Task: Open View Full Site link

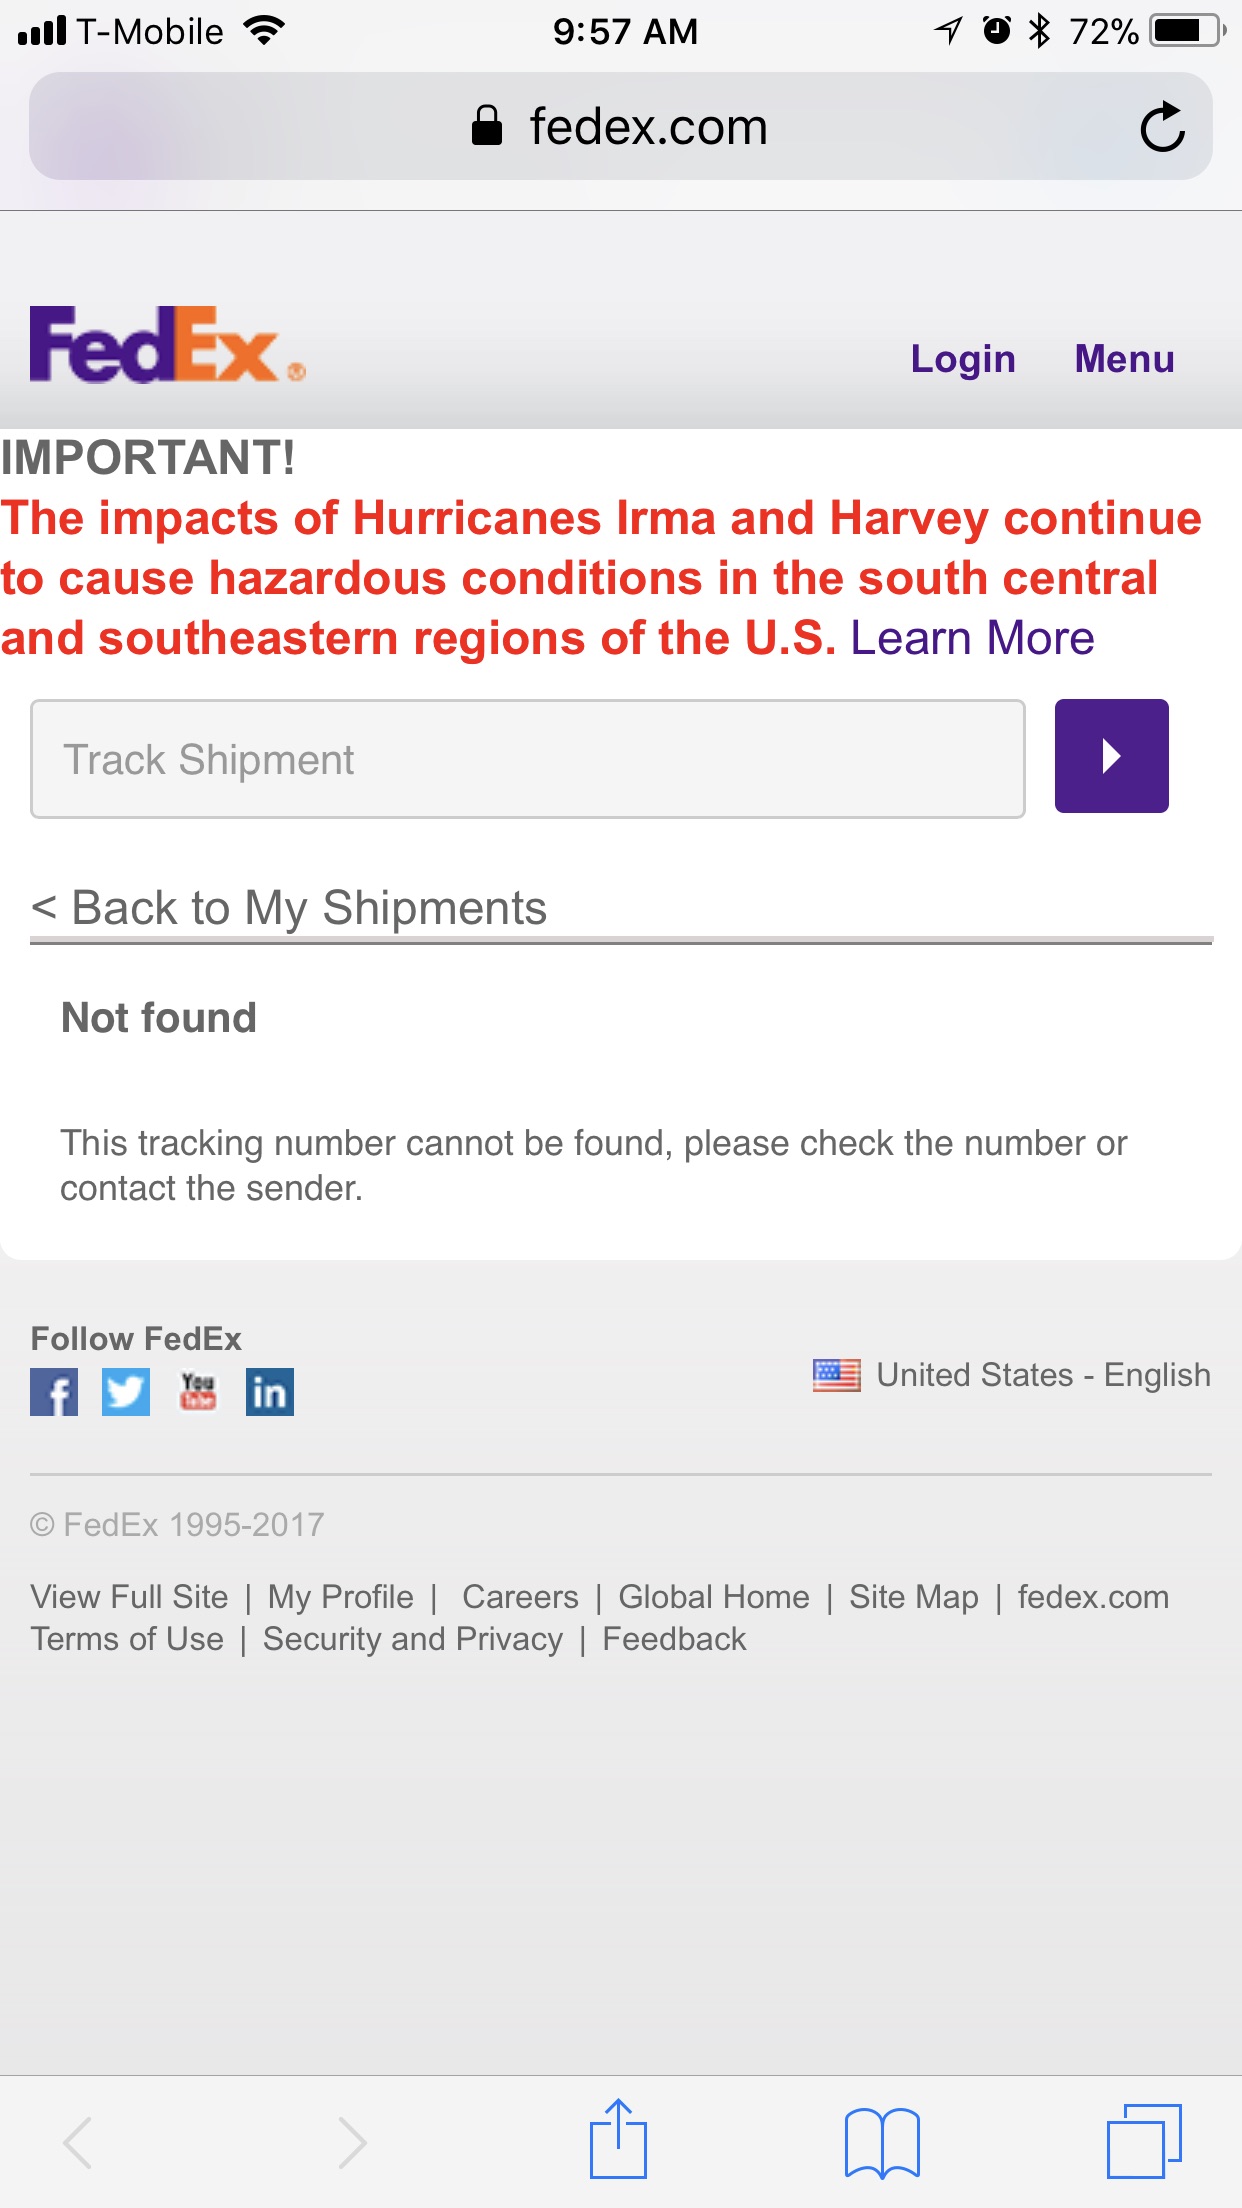Action: (x=130, y=1597)
